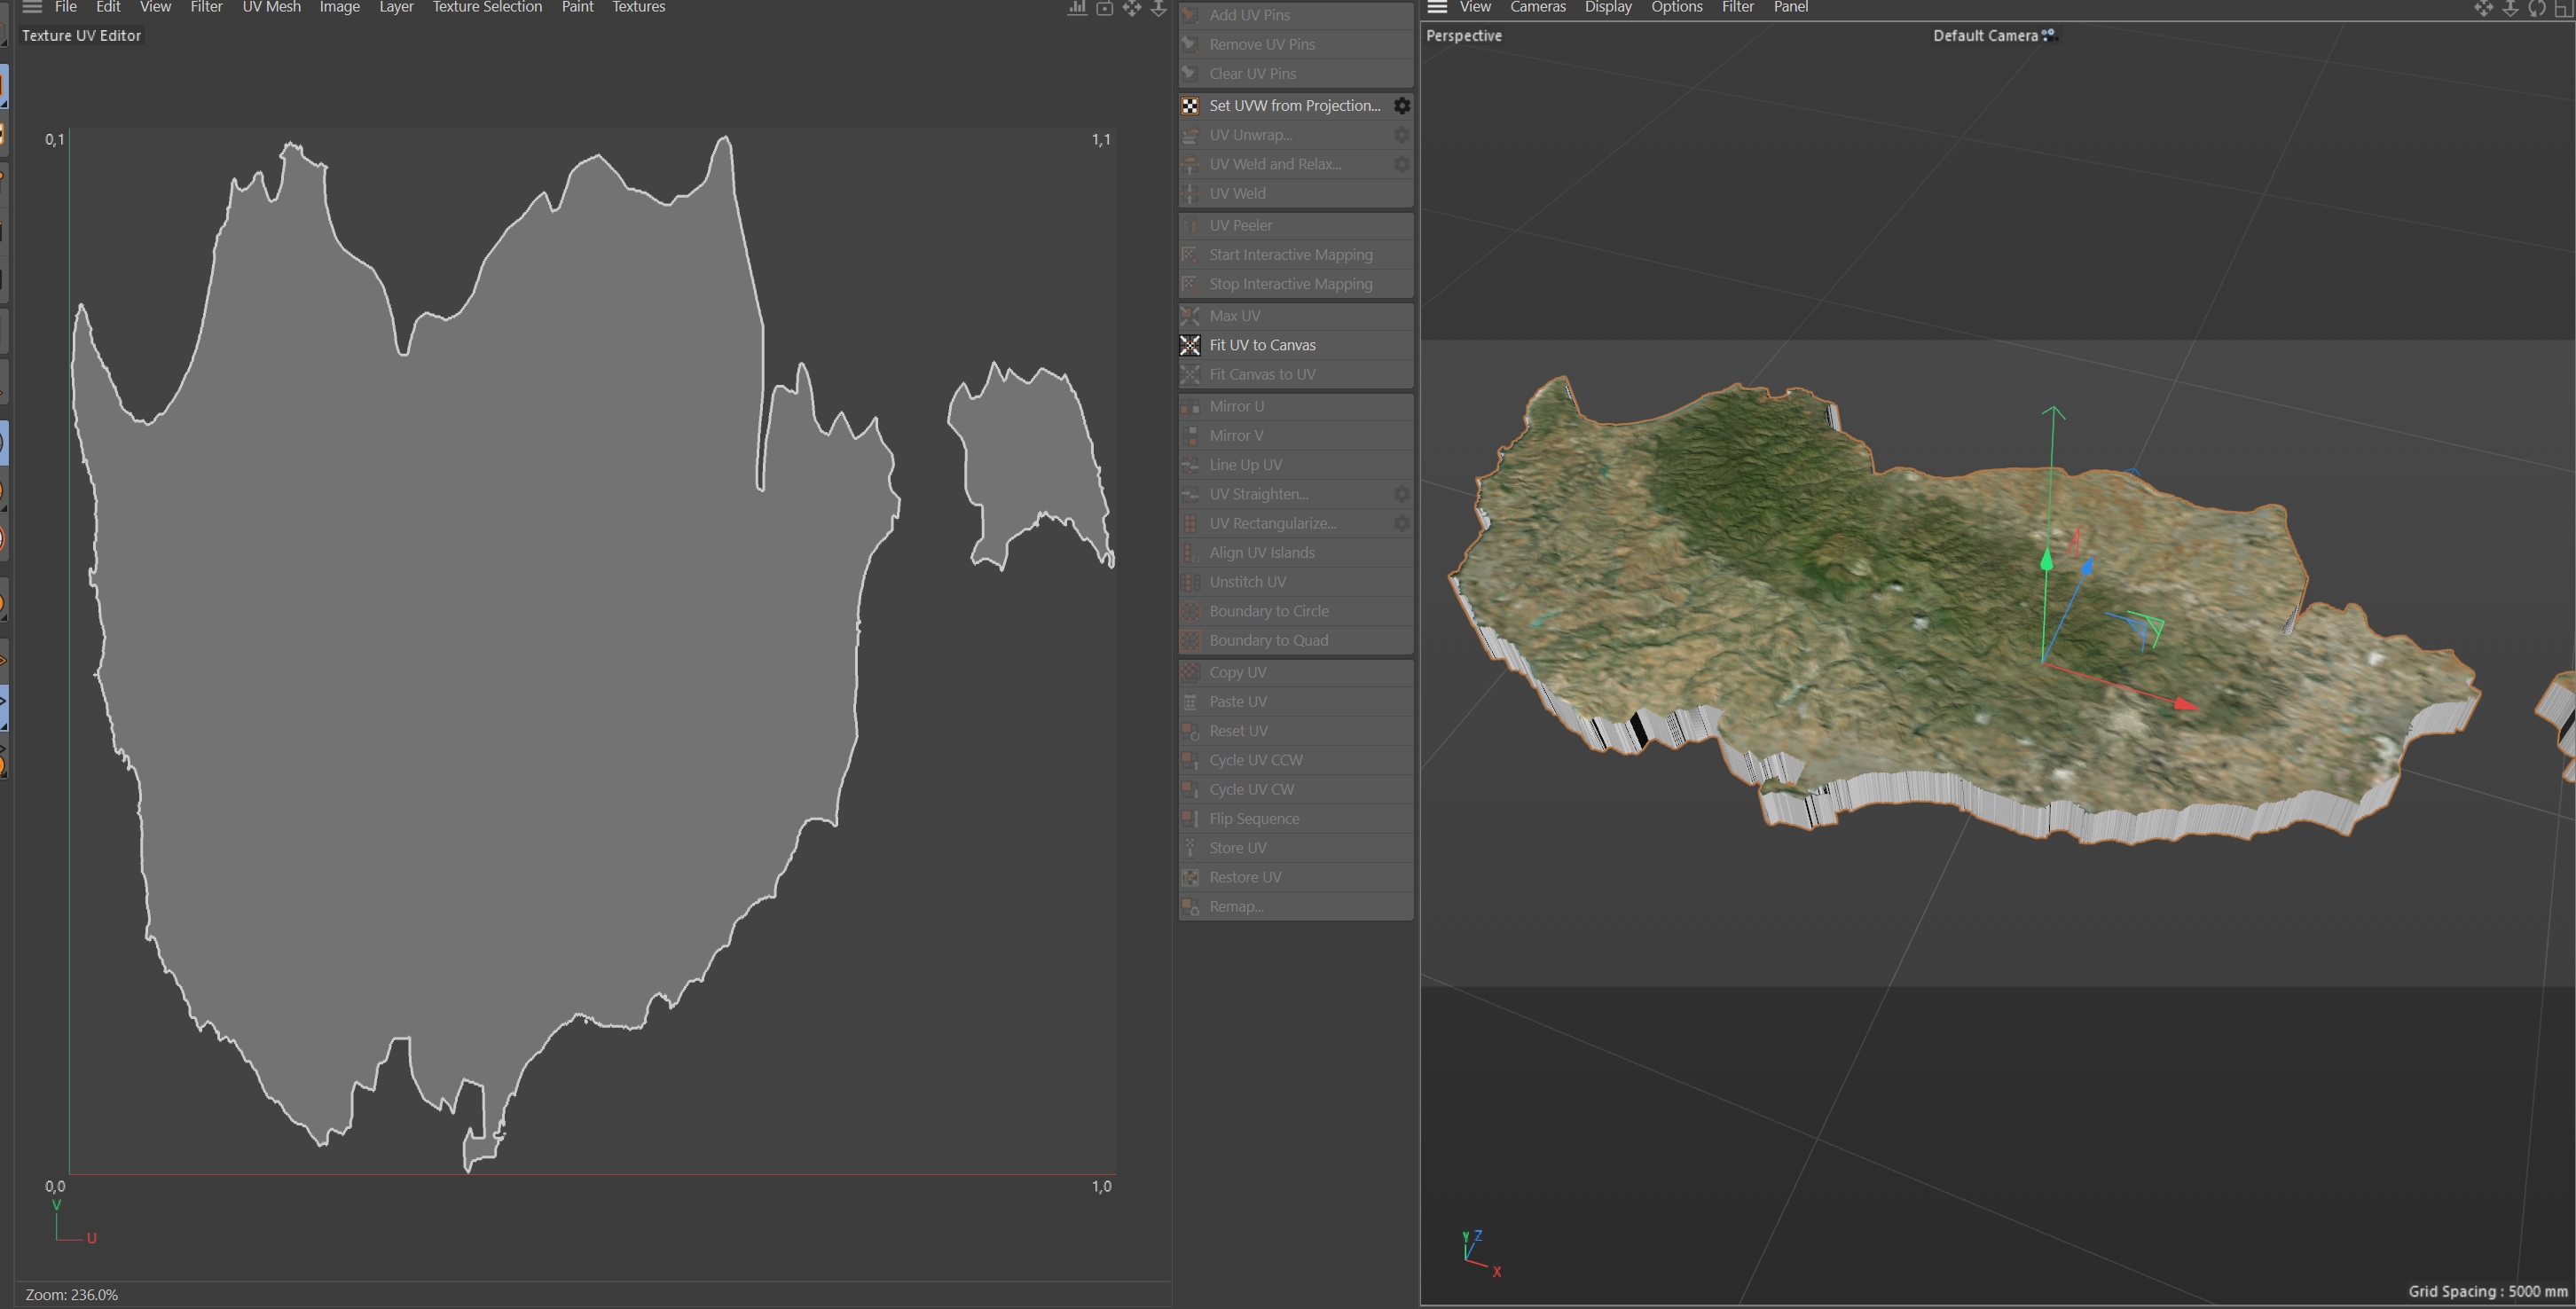Open the UV Mesh menu
This screenshot has height=1309, width=2576.
point(271,7)
